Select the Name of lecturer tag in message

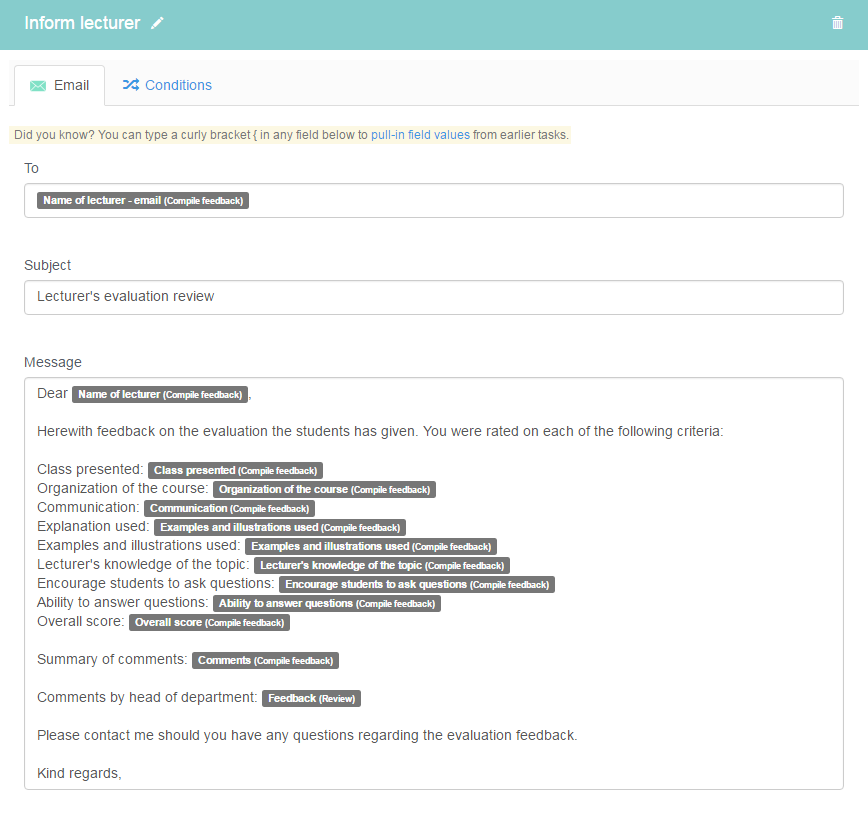click(160, 394)
